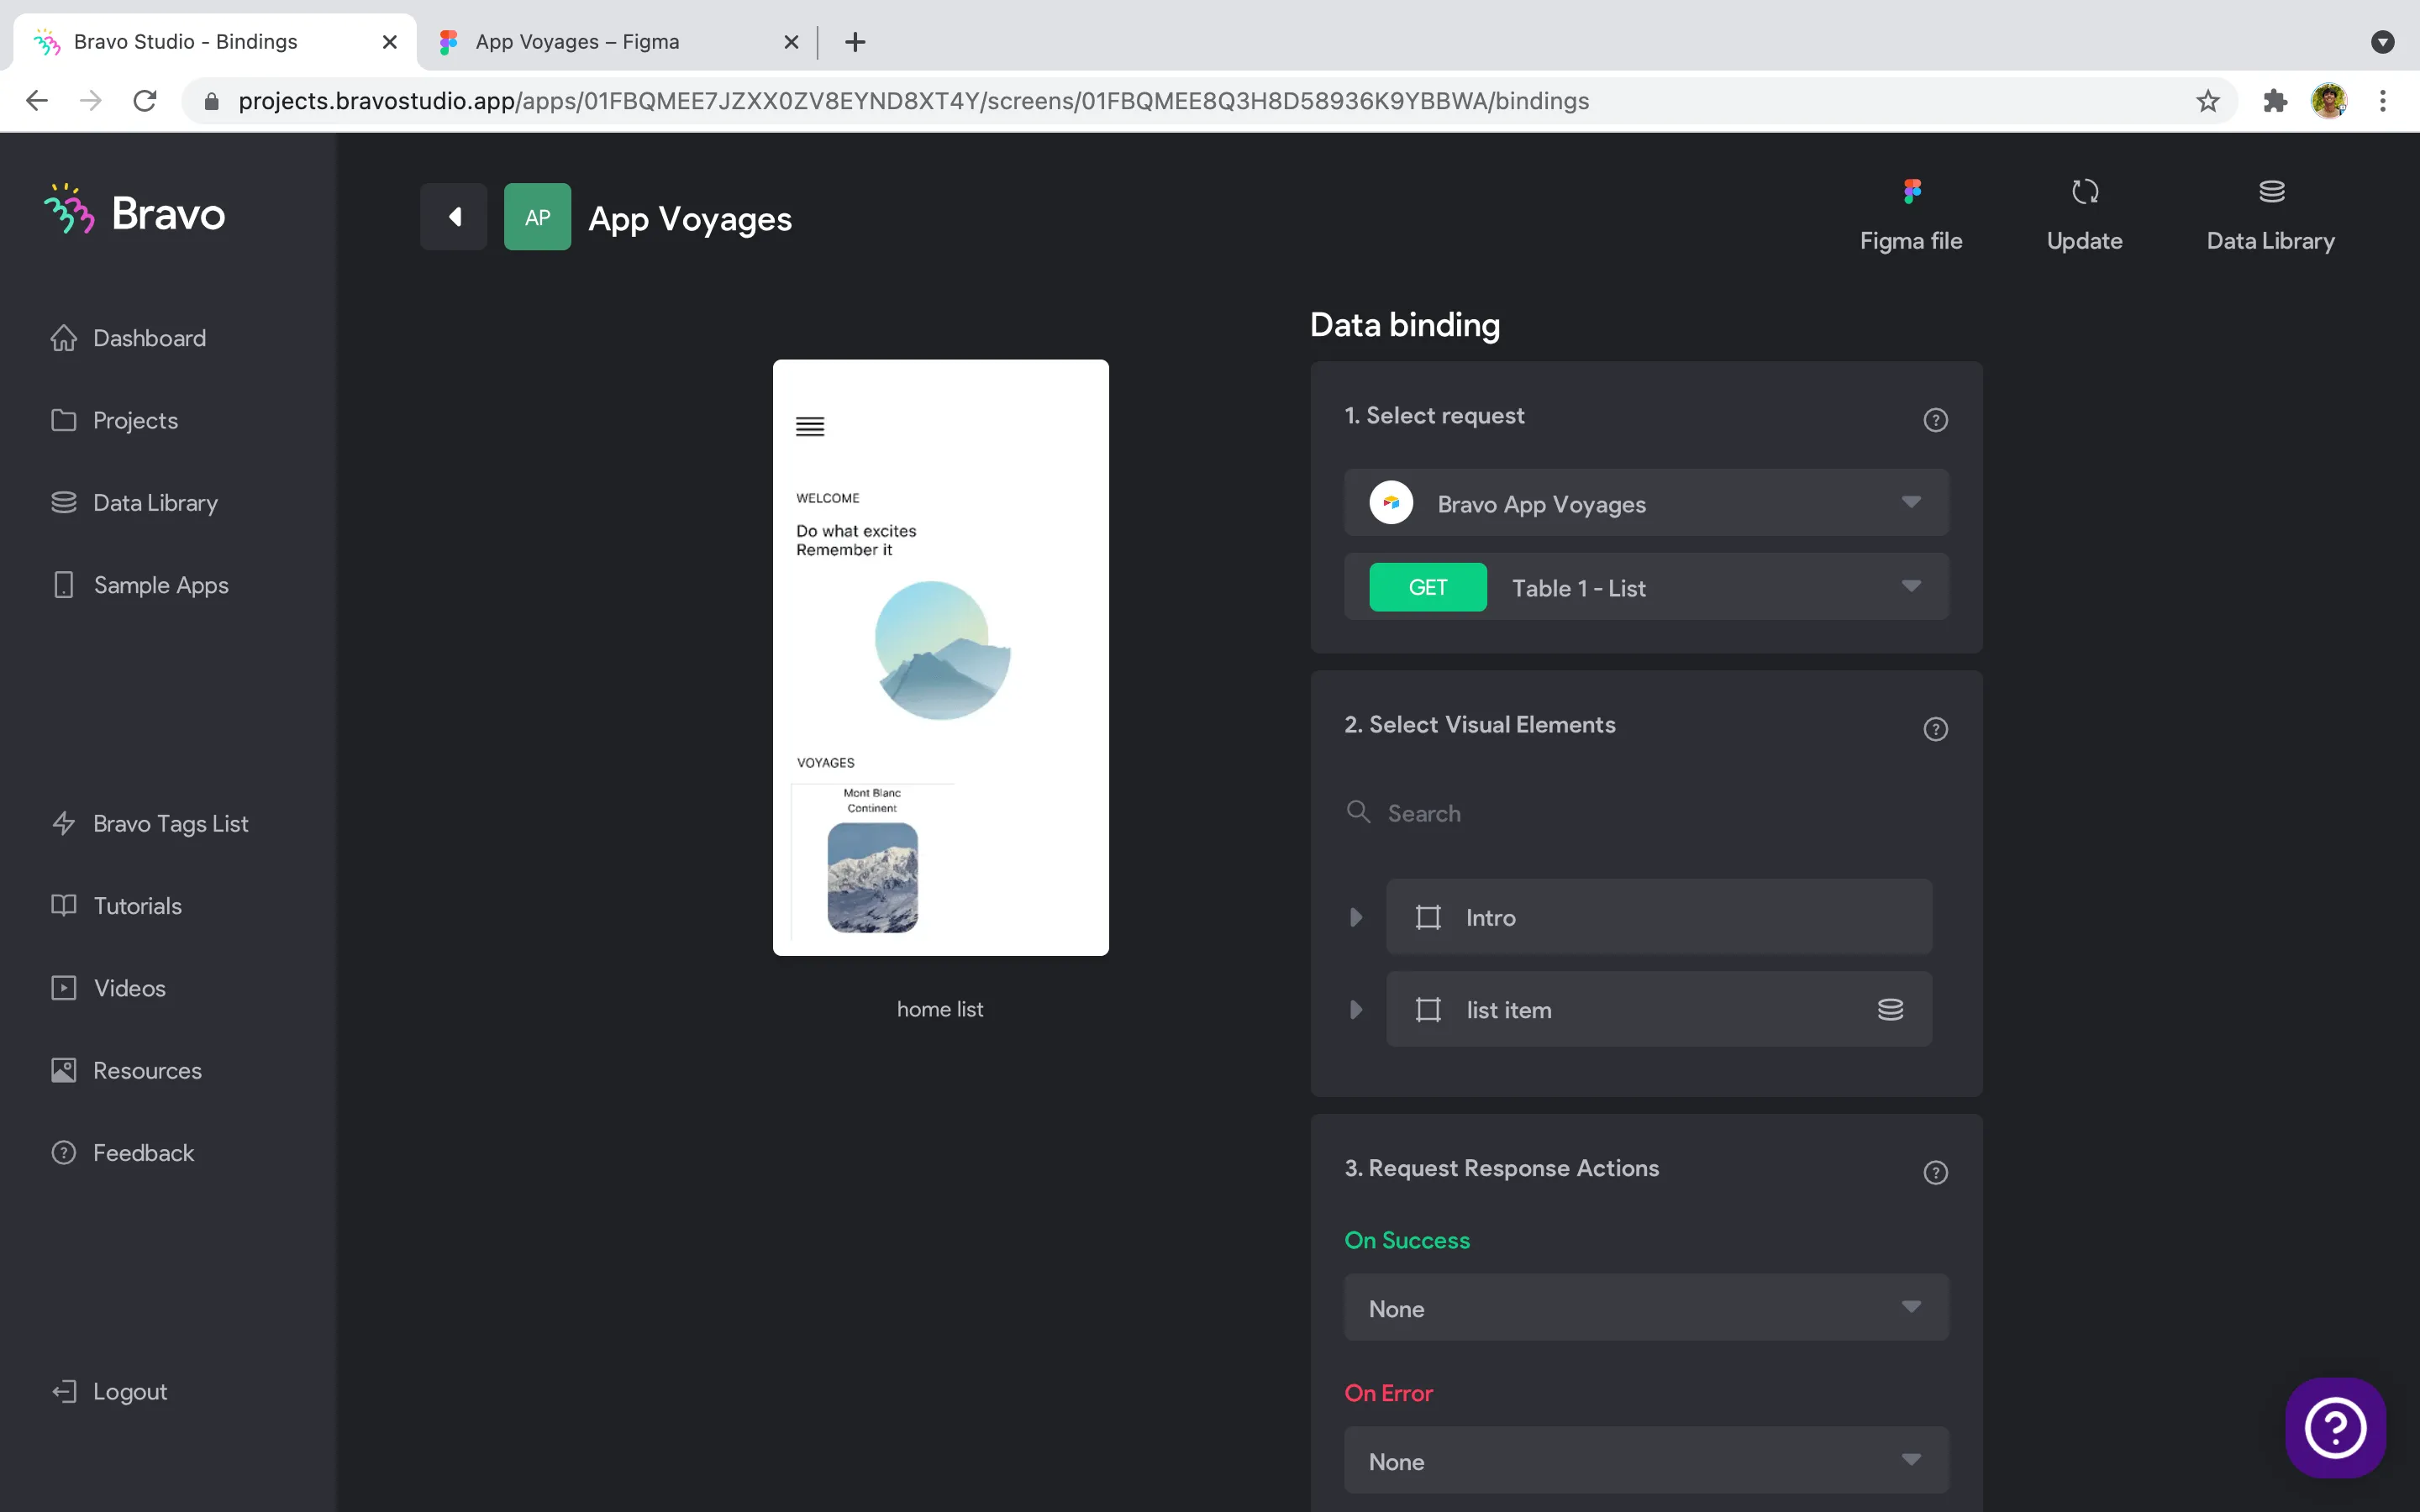The height and width of the screenshot is (1512, 2420).
Task: Open a new browser tab
Action: coord(855,42)
